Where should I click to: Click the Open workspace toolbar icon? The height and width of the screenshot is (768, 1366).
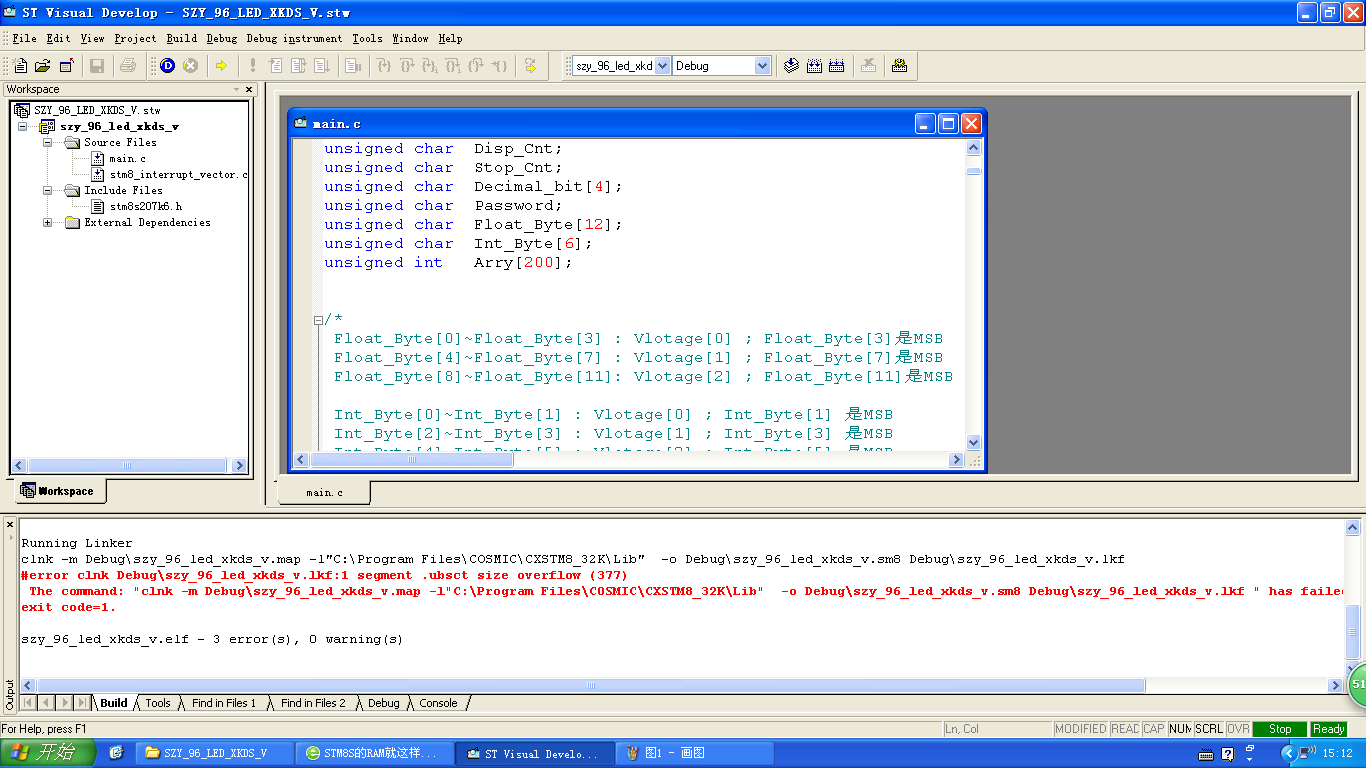click(66, 66)
